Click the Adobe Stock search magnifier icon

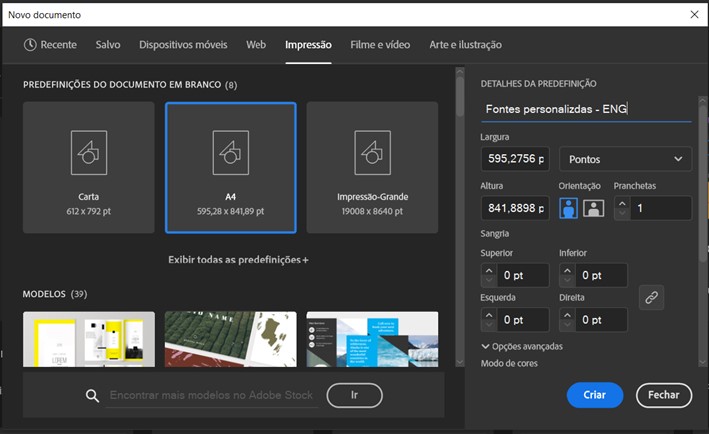pos(92,396)
